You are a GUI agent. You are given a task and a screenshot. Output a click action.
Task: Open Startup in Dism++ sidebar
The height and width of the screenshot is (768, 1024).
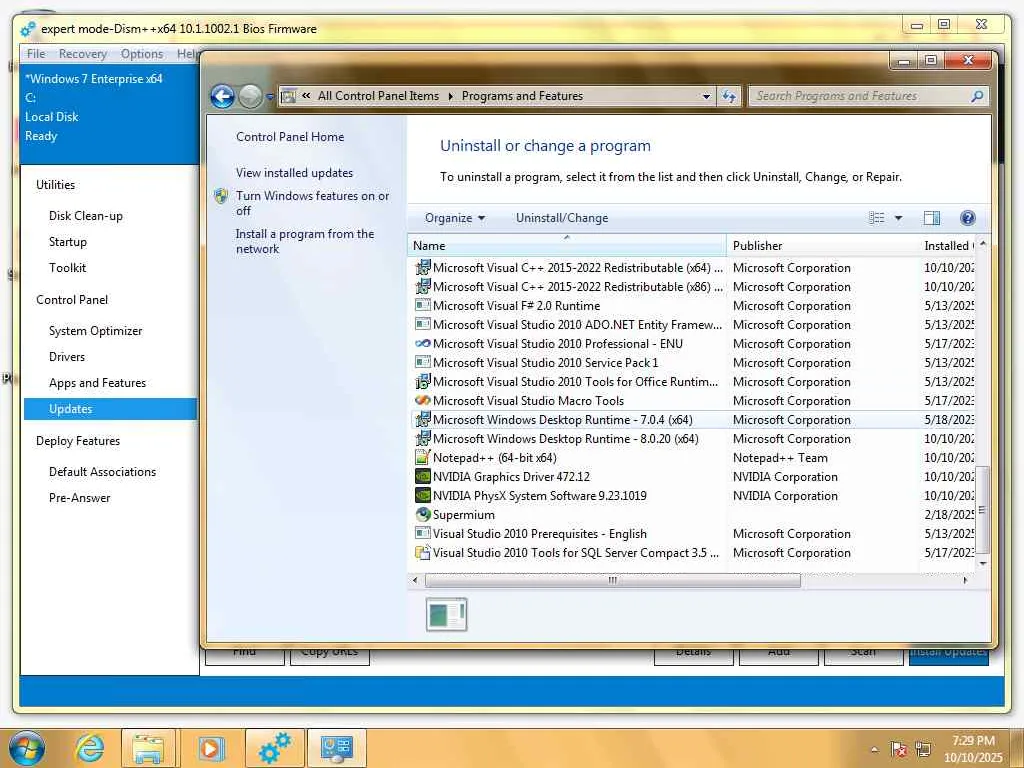[x=67, y=242]
